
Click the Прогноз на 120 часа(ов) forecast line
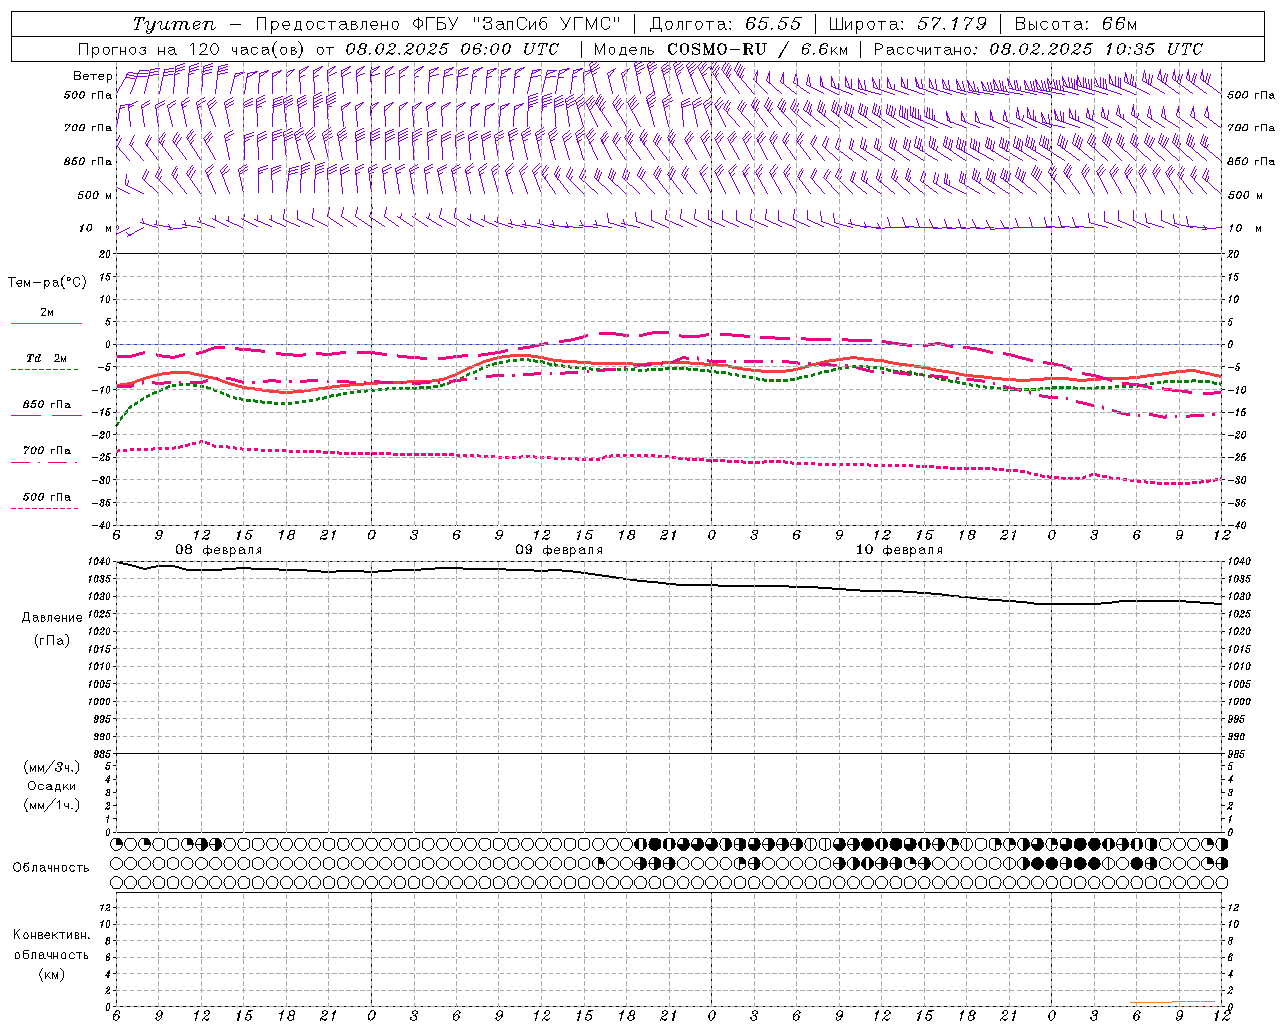(320, 49)
